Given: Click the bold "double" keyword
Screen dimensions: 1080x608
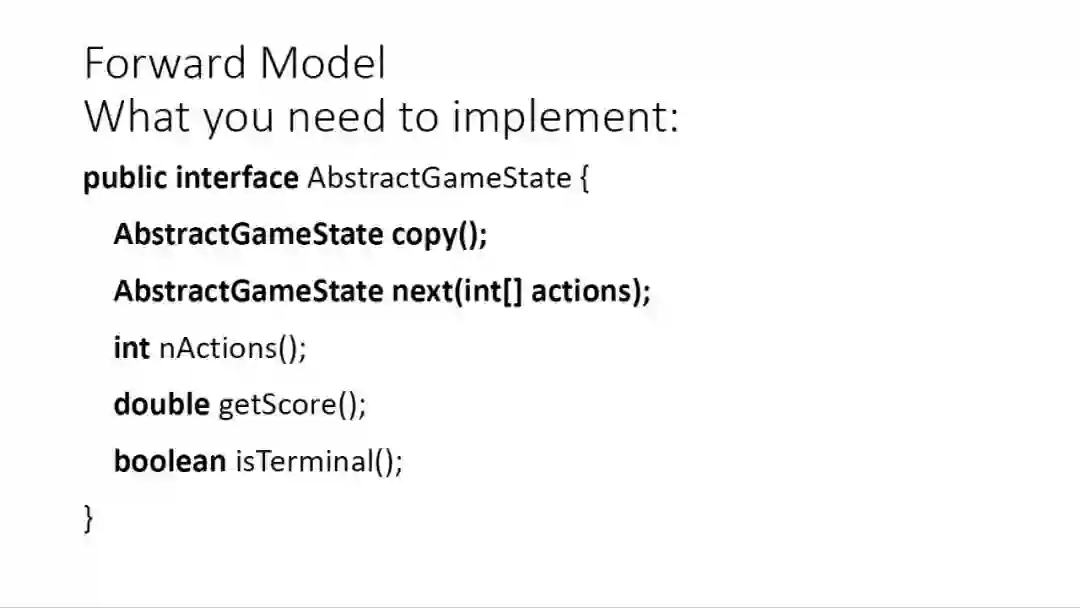Looking at the screenshot, I should pos(161,404).
